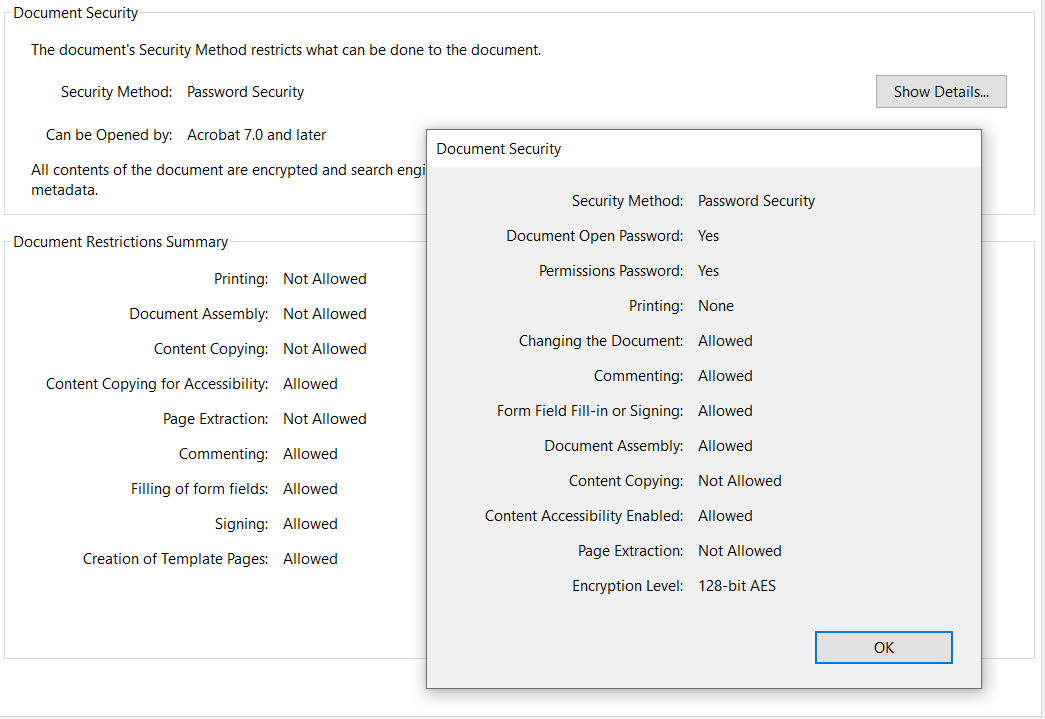Click the "Permissions Password" label

click(611, 271)
